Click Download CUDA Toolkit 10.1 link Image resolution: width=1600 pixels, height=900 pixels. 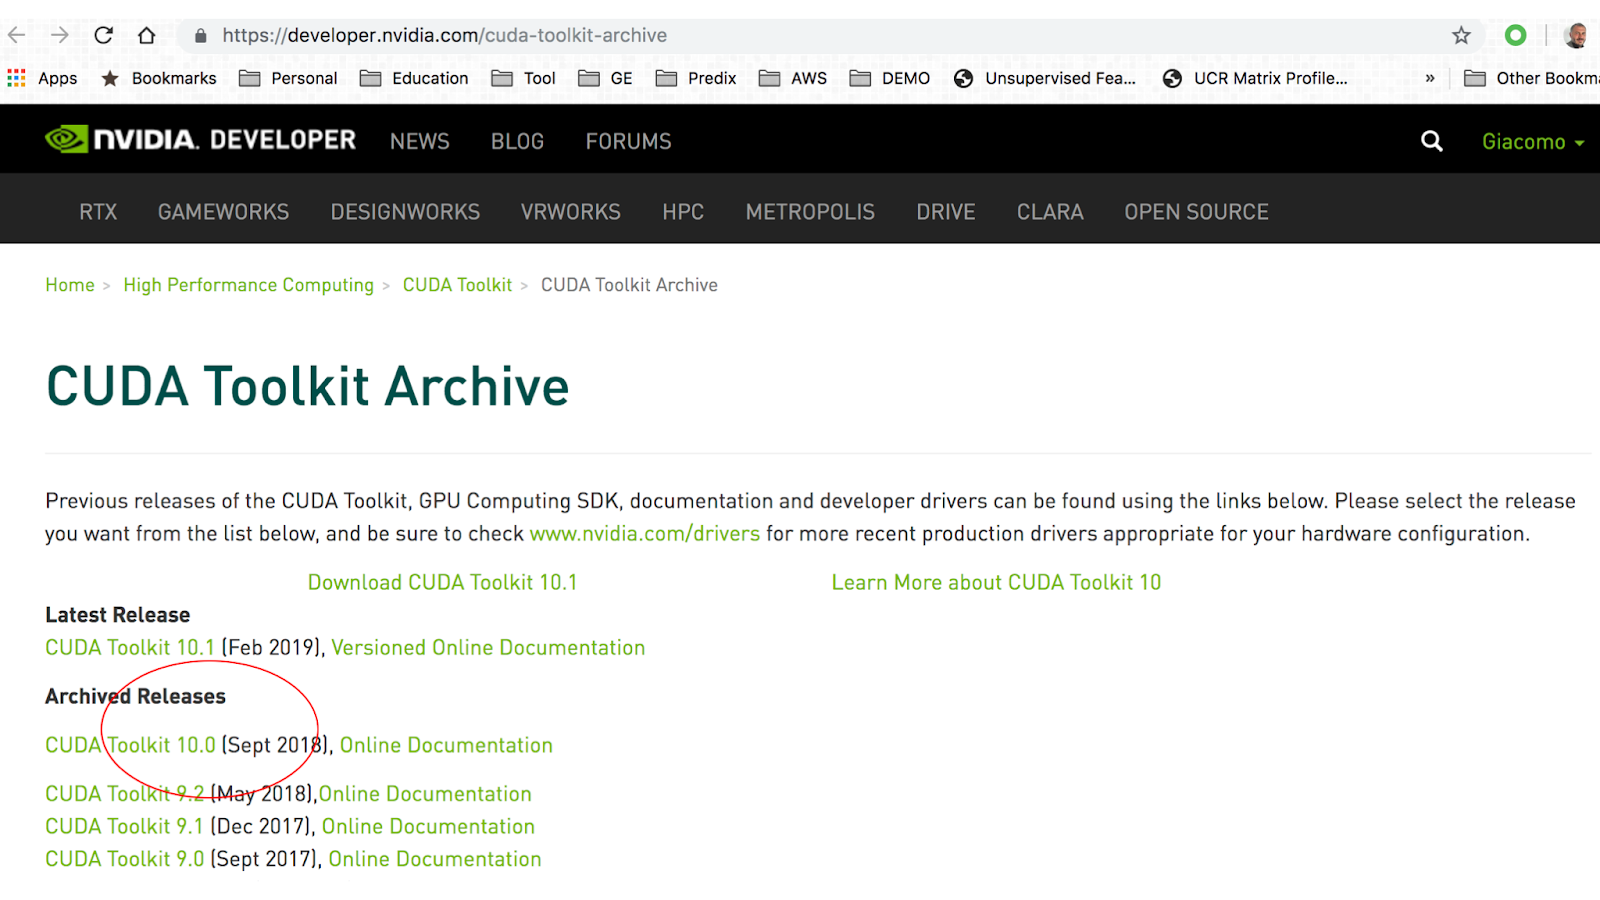(442, 582)
